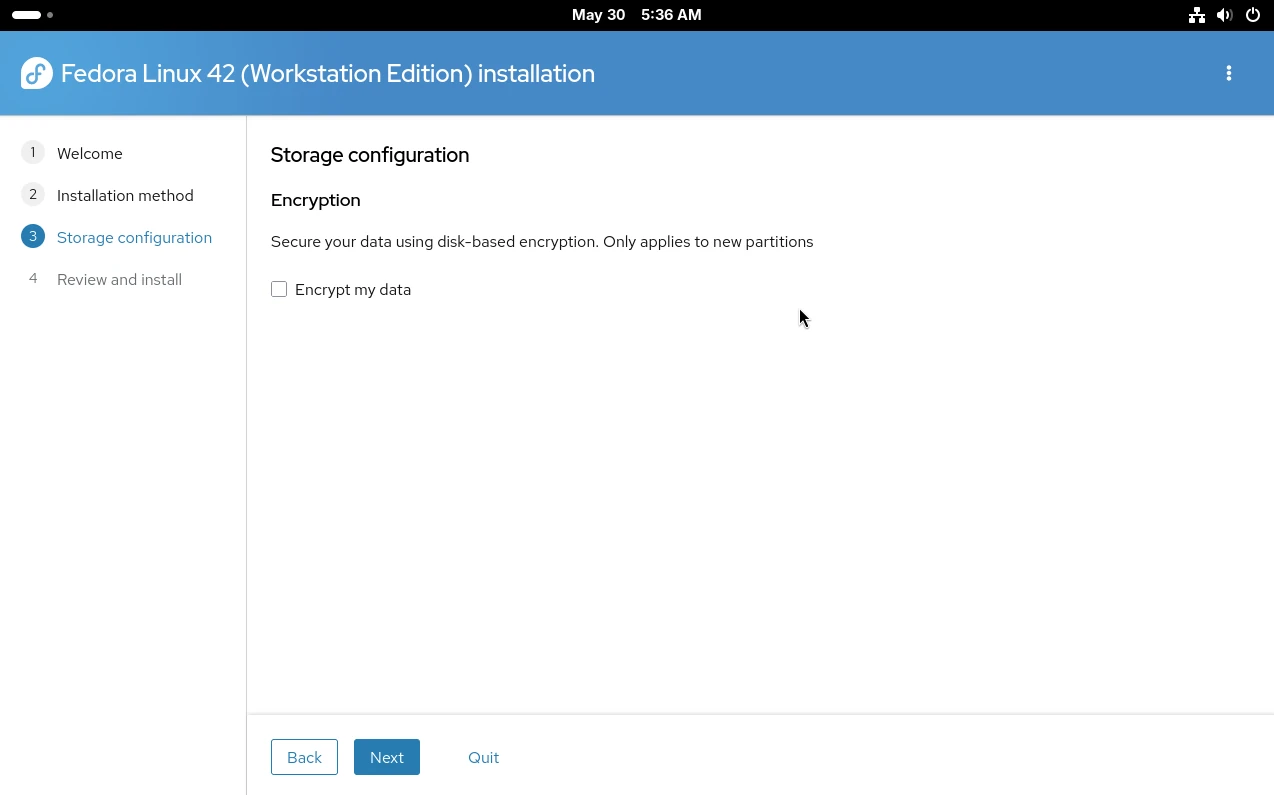Go to the Installation method step
Viewport: 1274px width, 795px height.
[x=125, y=195]
